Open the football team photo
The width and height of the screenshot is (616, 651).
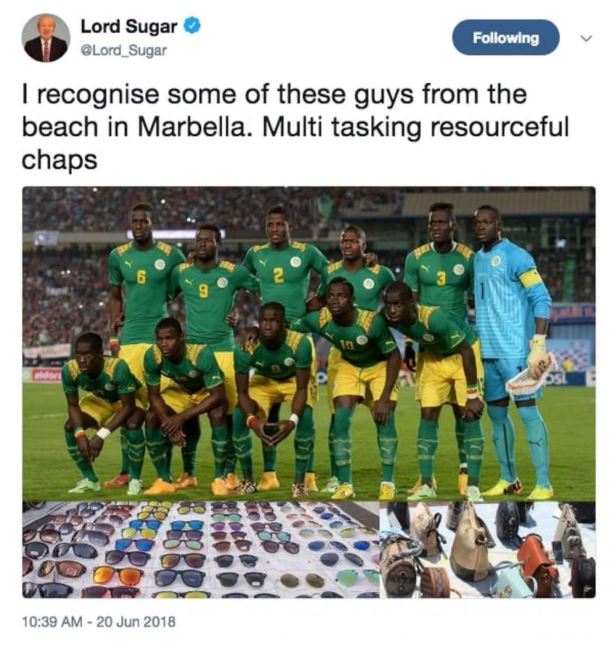click(309, 344)
